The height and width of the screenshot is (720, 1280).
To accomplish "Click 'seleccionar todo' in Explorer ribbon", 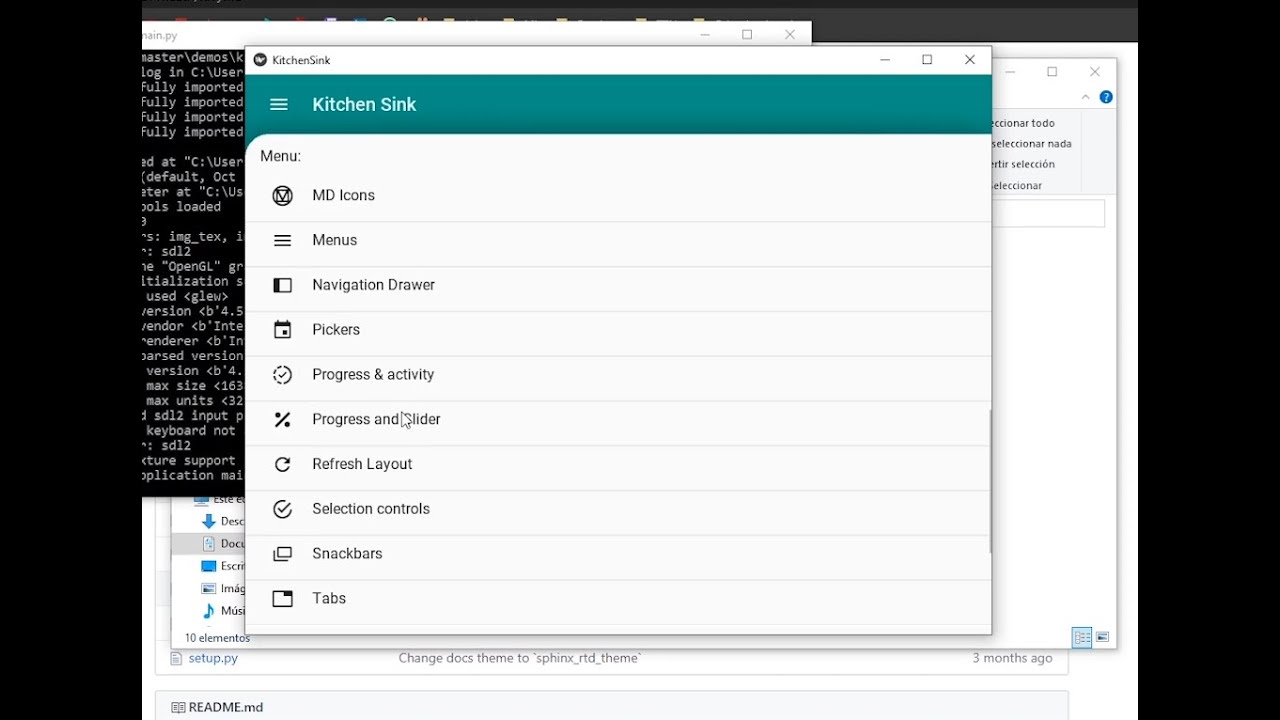I will tap(1023, 123).
